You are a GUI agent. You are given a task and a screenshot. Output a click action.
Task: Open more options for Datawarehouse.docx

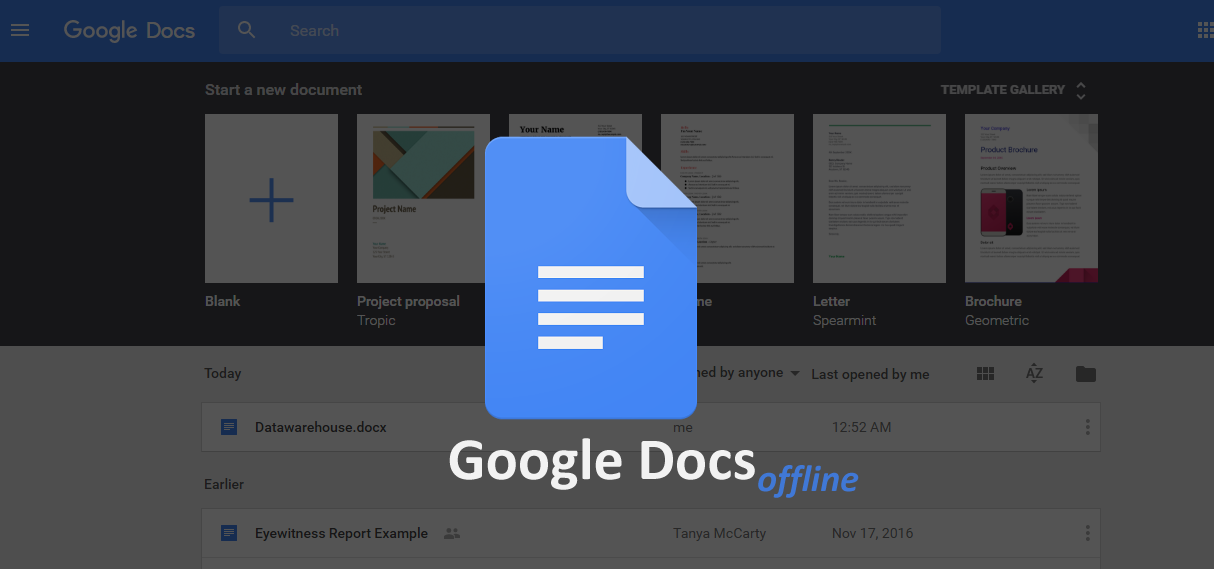pos(1087,427)
